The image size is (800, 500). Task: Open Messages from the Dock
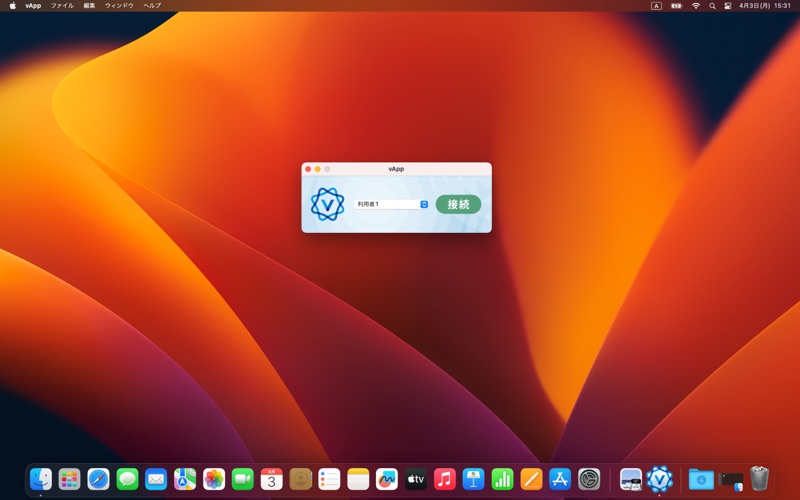[x=127, y=480]
